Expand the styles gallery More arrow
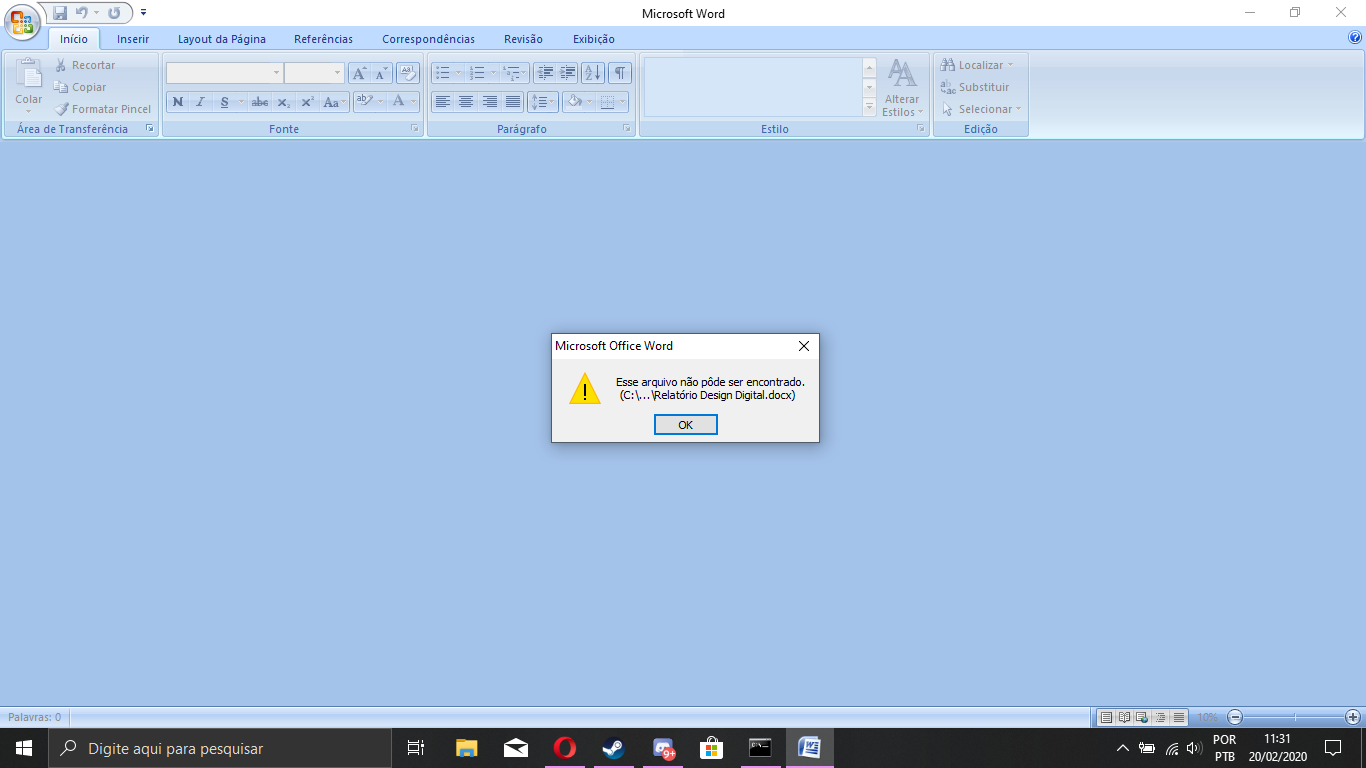The width and height of the screenshot is (1366, 768). (869, 108)
